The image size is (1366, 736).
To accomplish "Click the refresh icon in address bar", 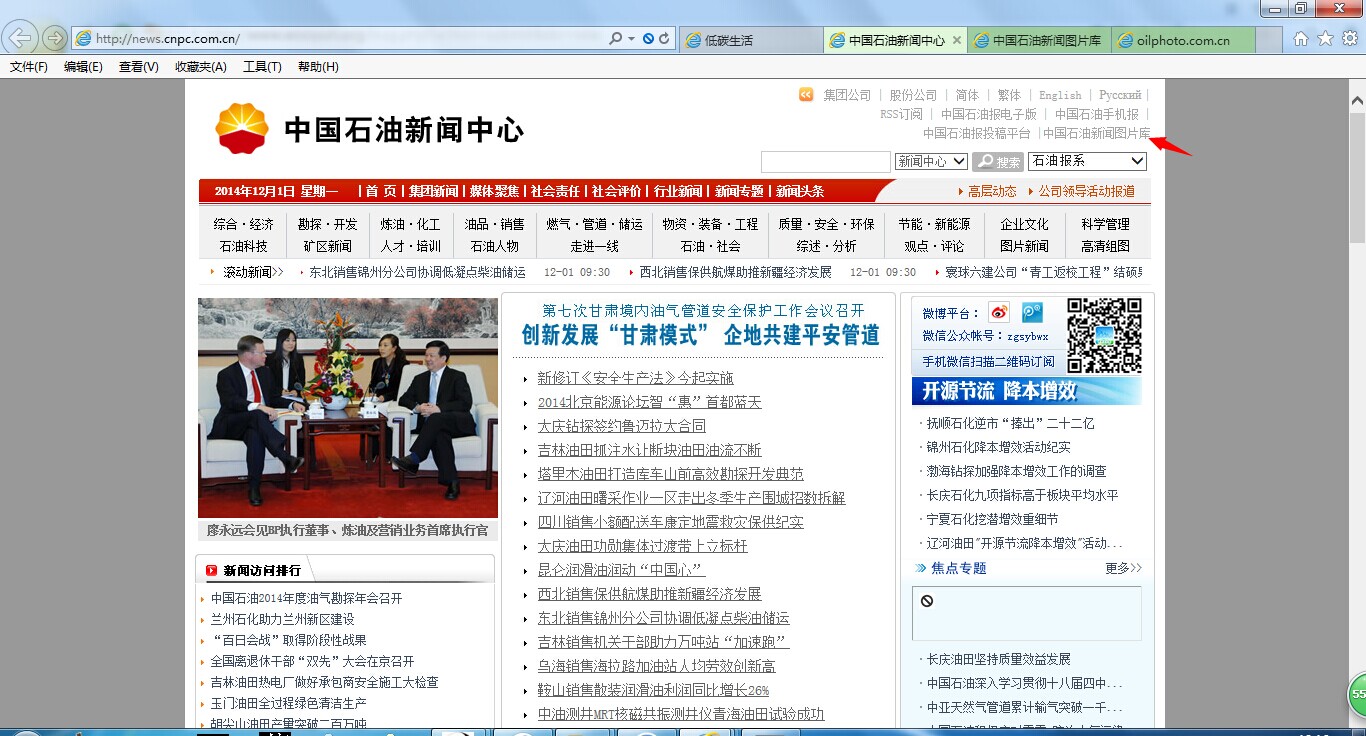I will tap(664, 39).
